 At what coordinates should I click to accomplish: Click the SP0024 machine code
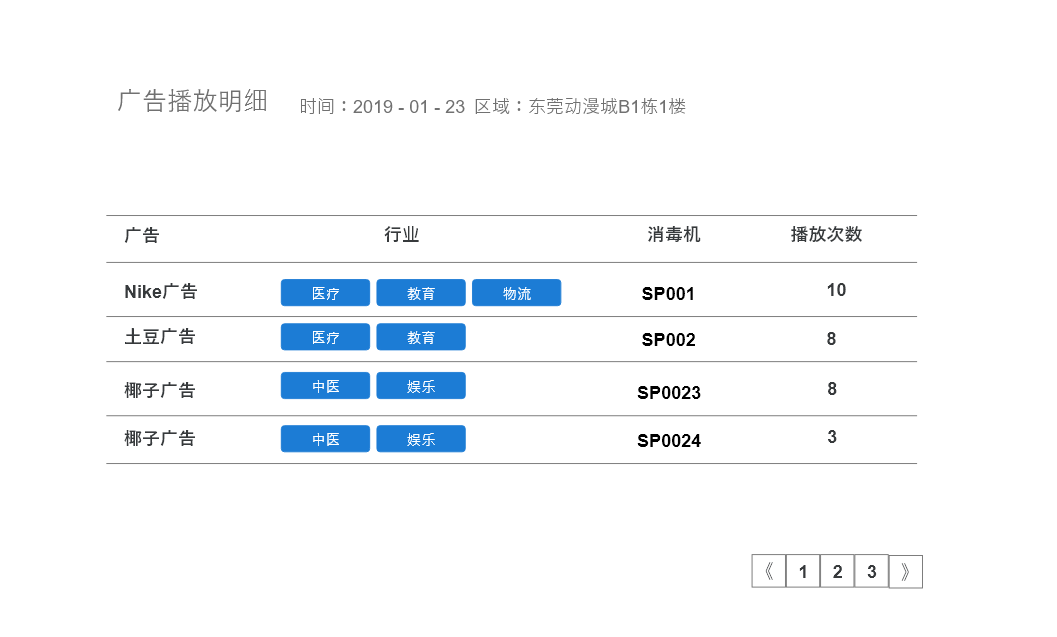click(x=669, y=441)
